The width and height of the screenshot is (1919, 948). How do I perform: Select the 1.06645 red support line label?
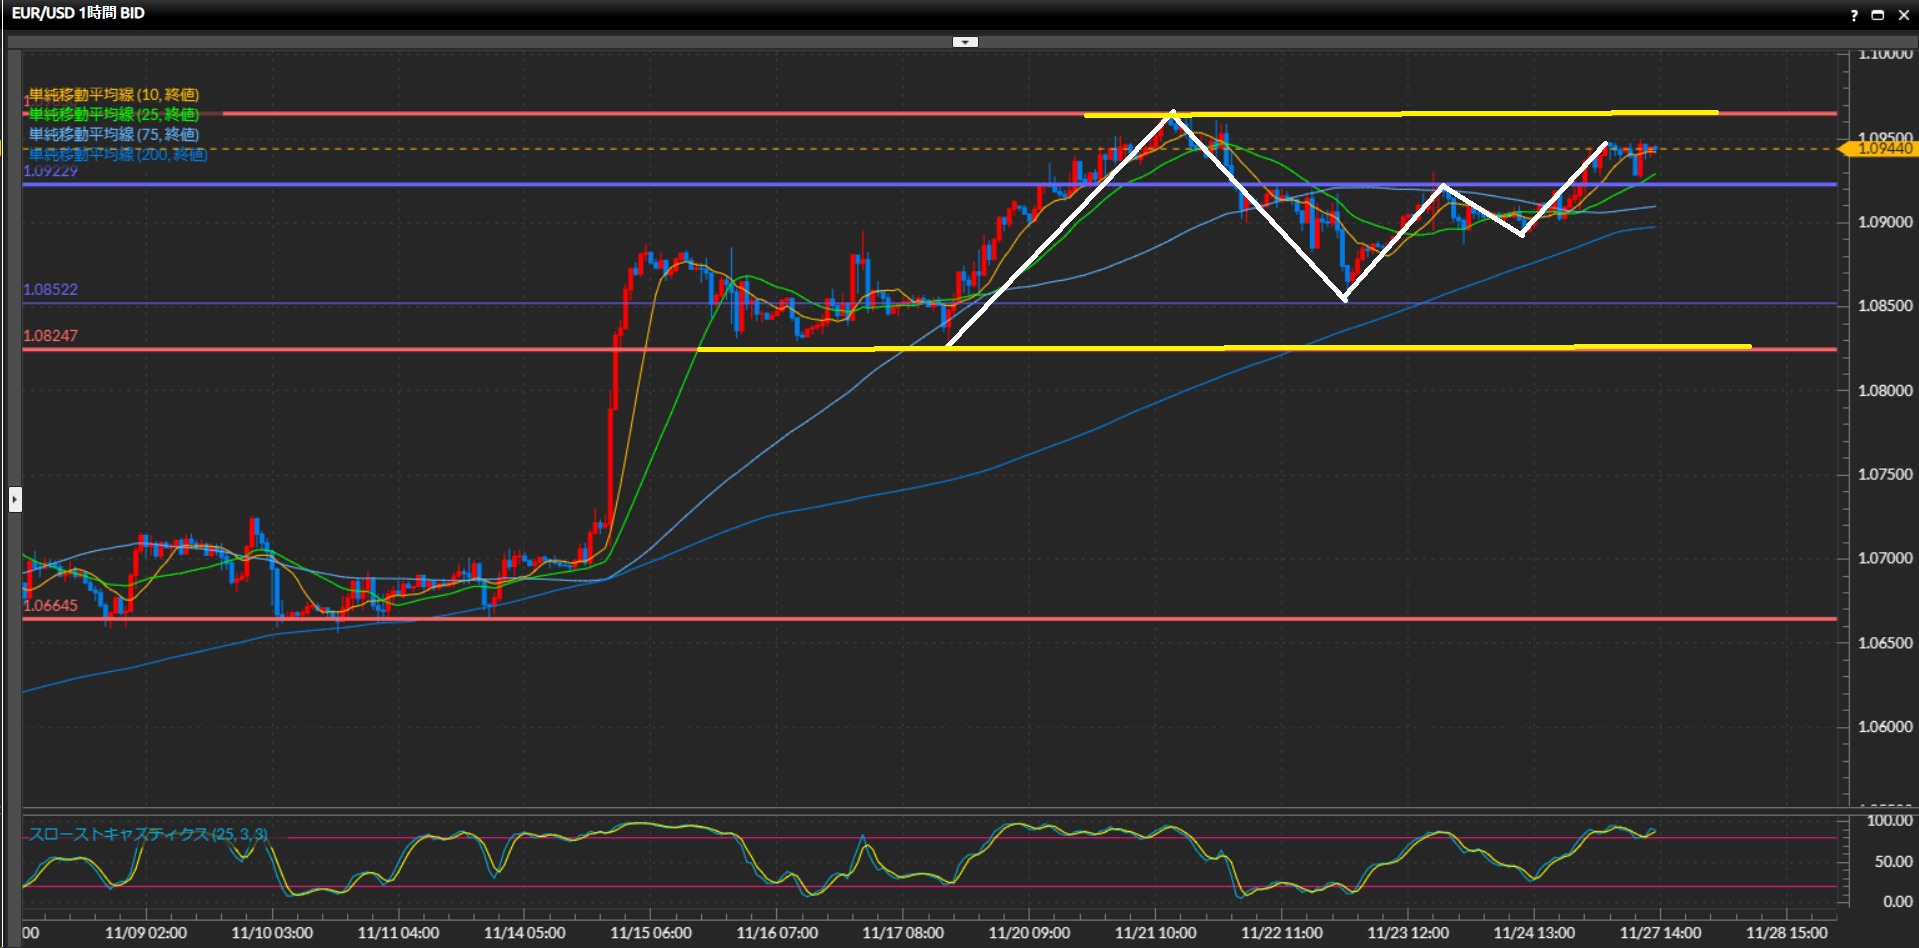[x=50, y=606]
